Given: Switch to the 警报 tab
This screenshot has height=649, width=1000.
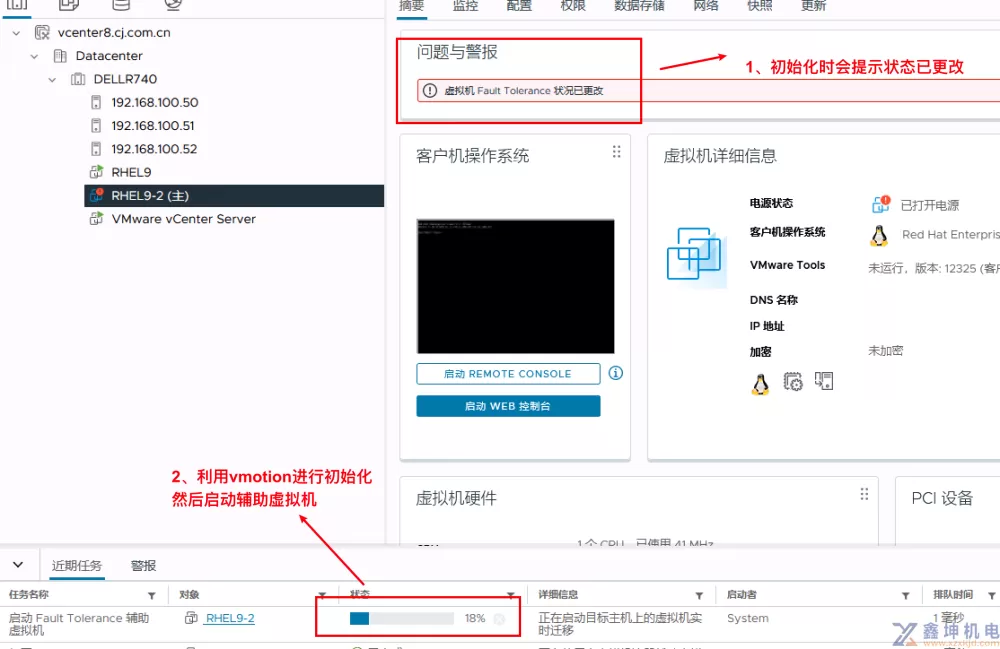Looking at the screenshot, I should [x=143, y=565].
